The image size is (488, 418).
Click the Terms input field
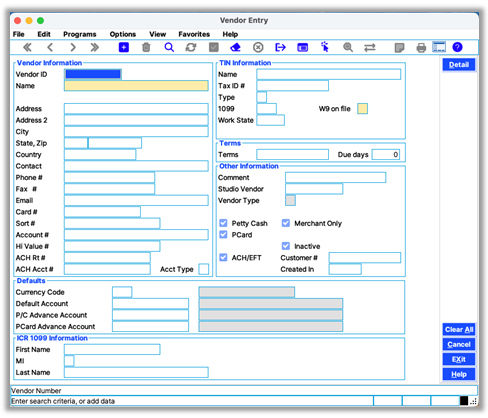coord(292,154)
